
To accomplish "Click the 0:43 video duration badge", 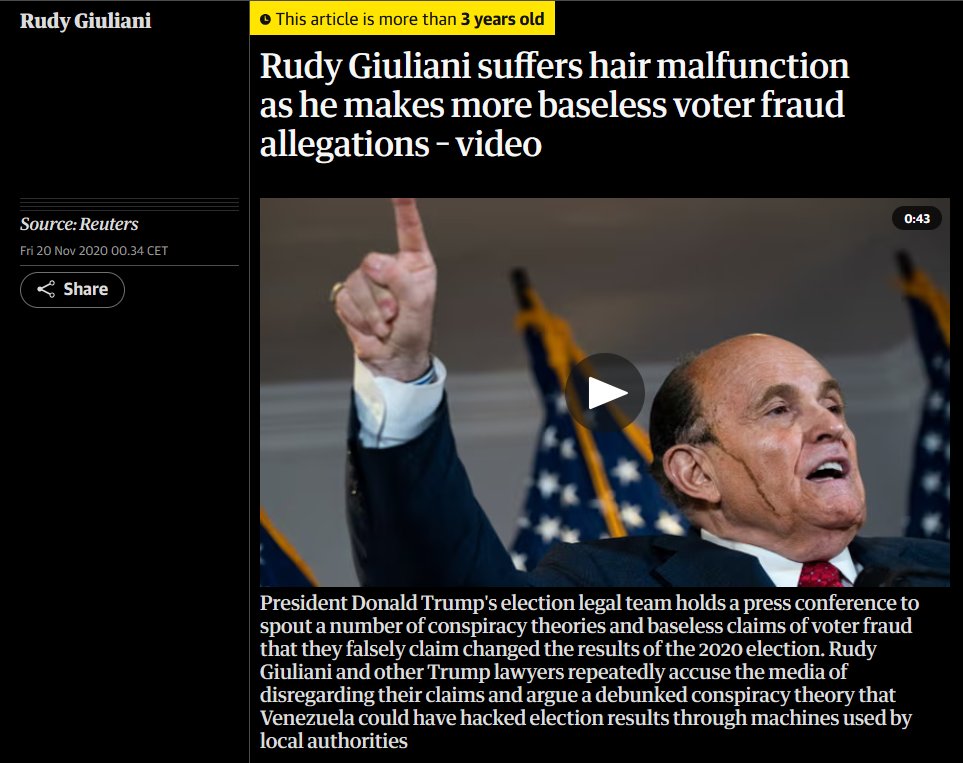I will pos(916,219).
